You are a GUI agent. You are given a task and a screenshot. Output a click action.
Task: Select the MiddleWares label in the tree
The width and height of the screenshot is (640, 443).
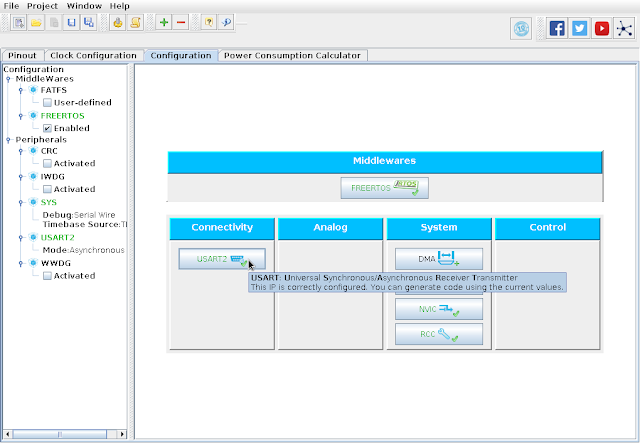(44, 79)
